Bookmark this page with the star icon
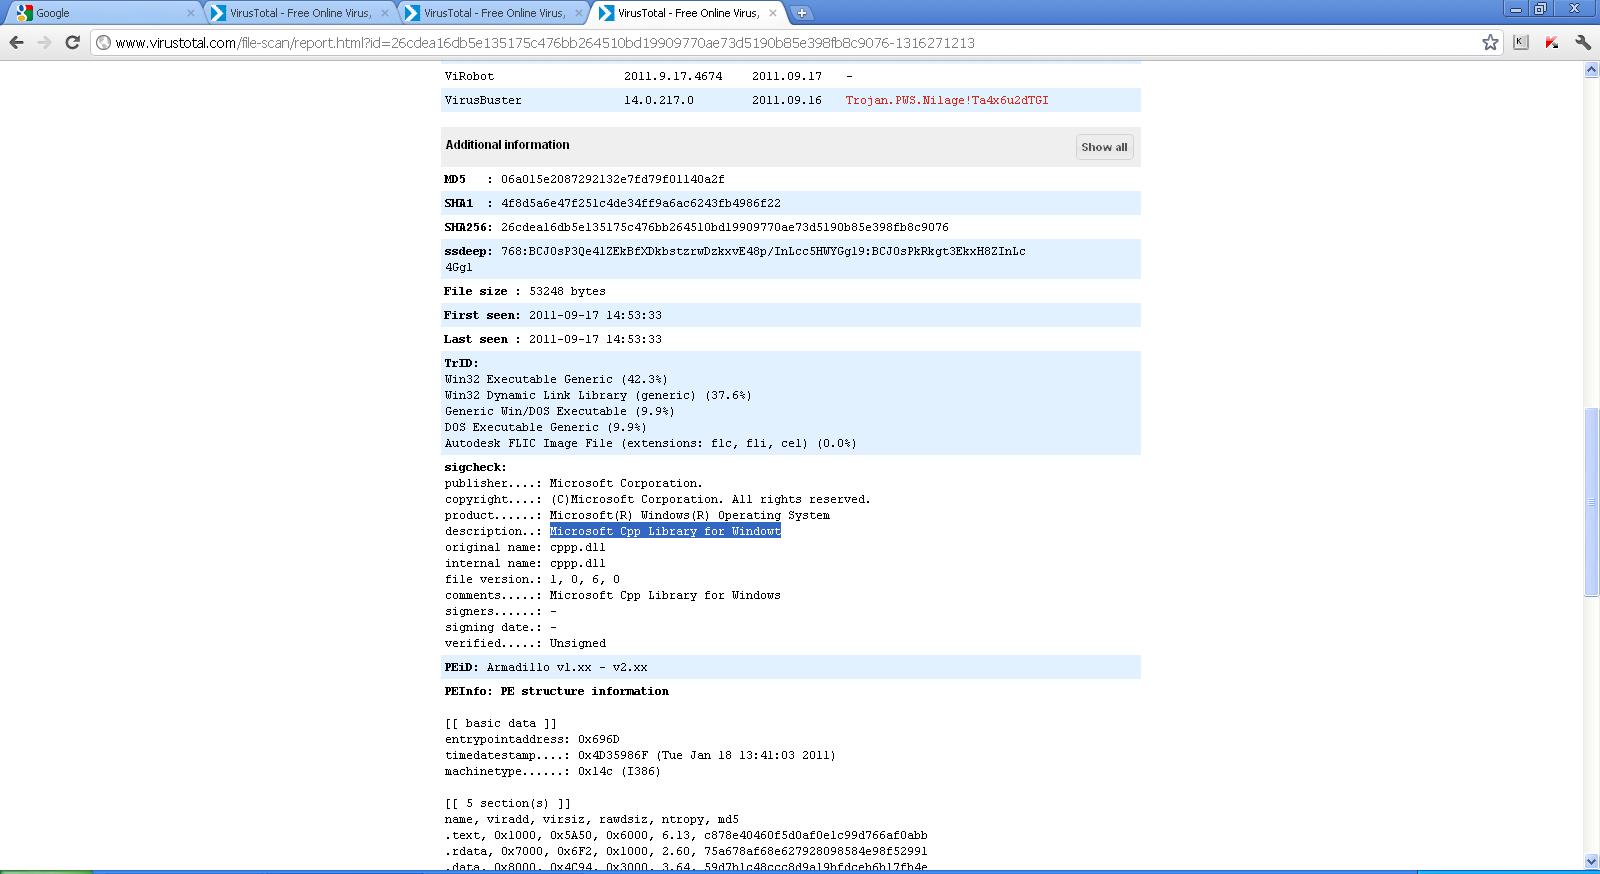 coord(1490,42)
